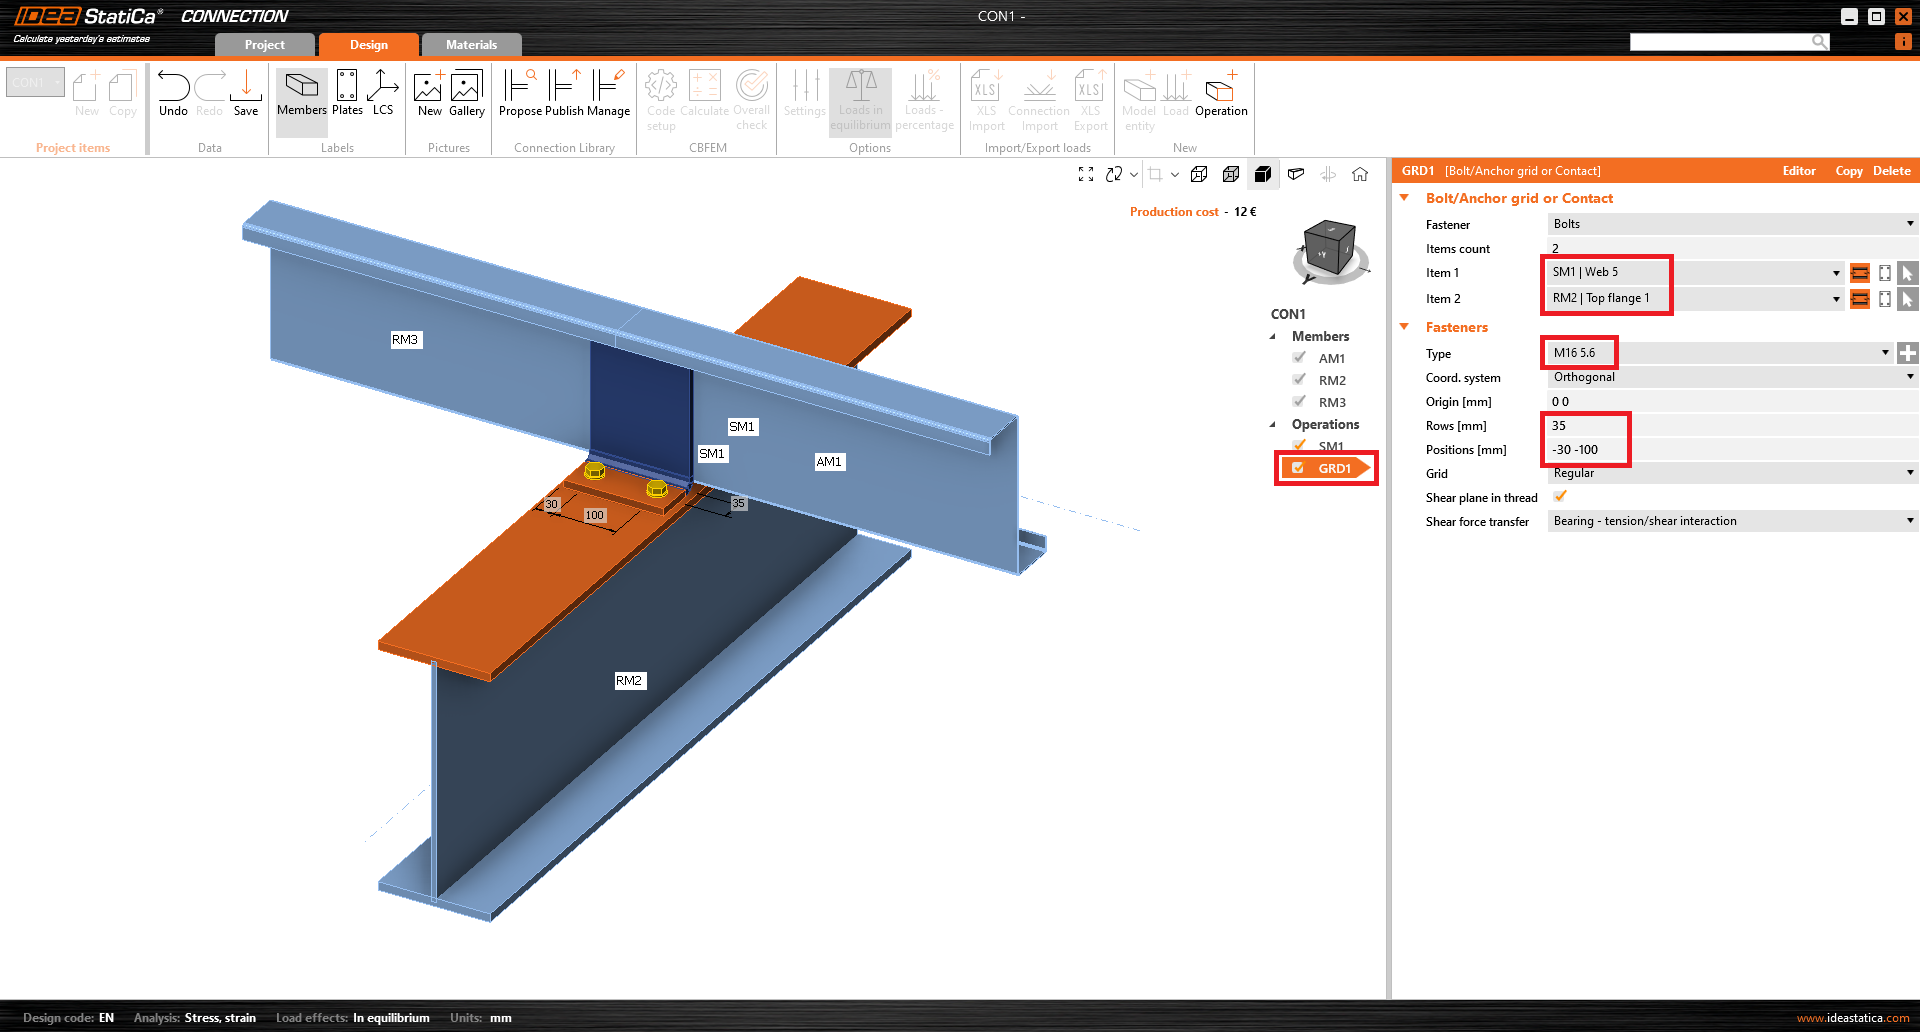Toggle the RM2 member checkbox

pyautogui.click(x=1299, y=380)
